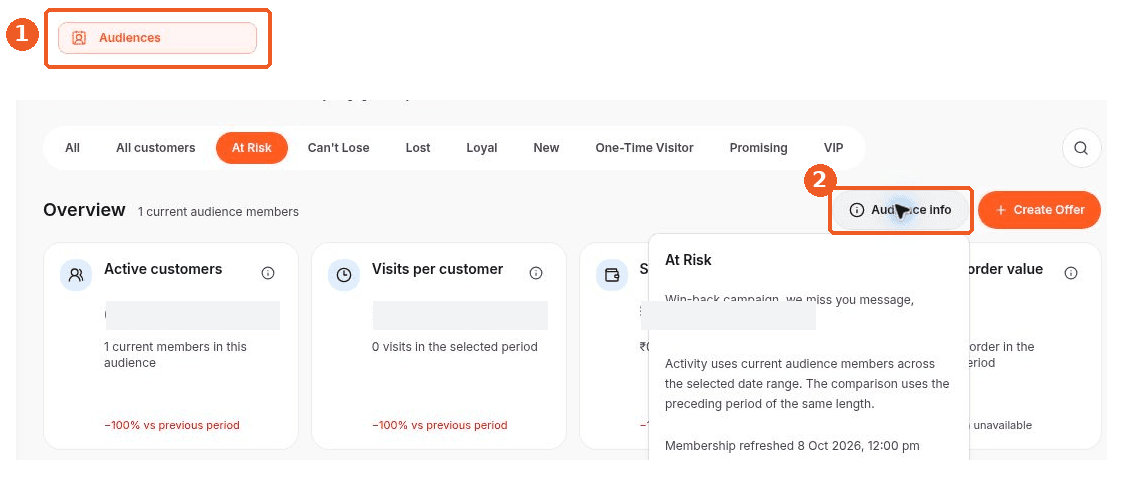Viewport: 1123px width, 480px height.
Task: Click the 'Visits per customer' card title
Action: tap(438, 269)
